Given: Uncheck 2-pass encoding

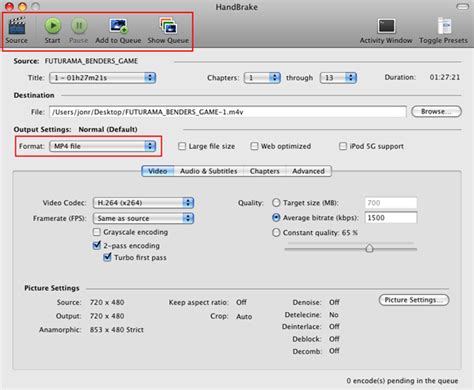Looking at the screenshot, I should click(97, 245).
